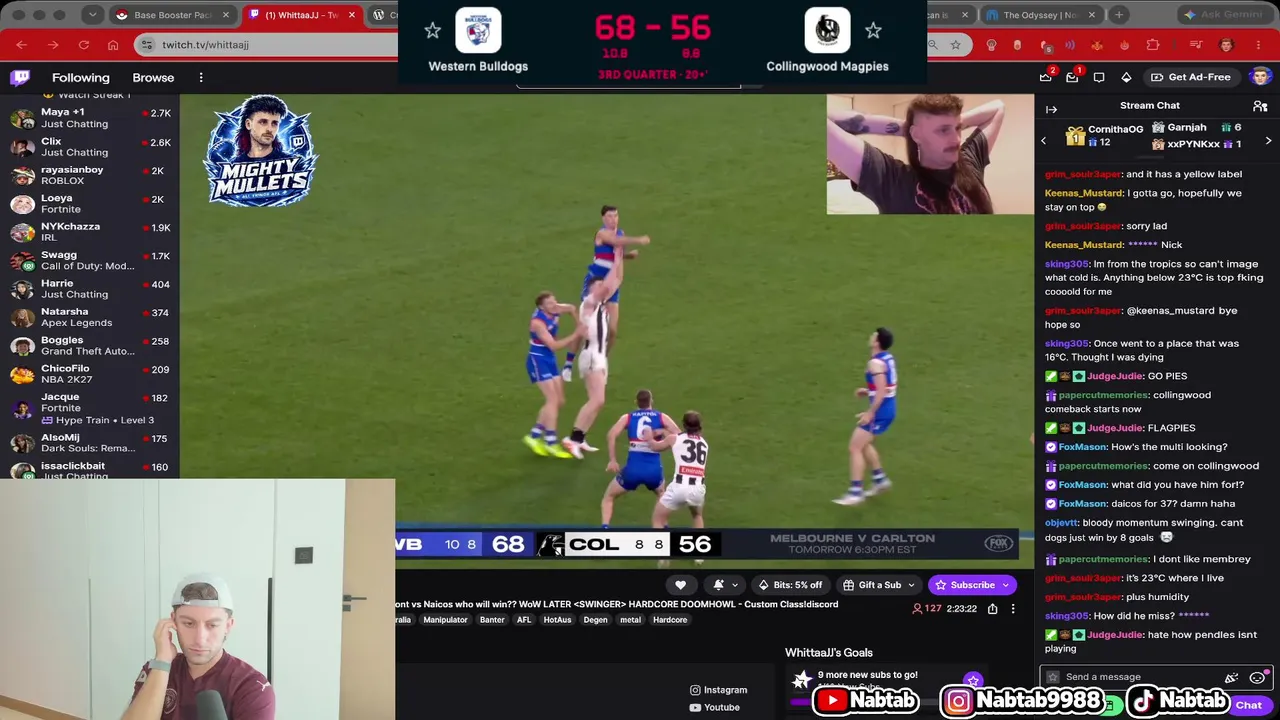
Task: Collapse the Stream Chat panel
Action: [x=1051, y=109]
